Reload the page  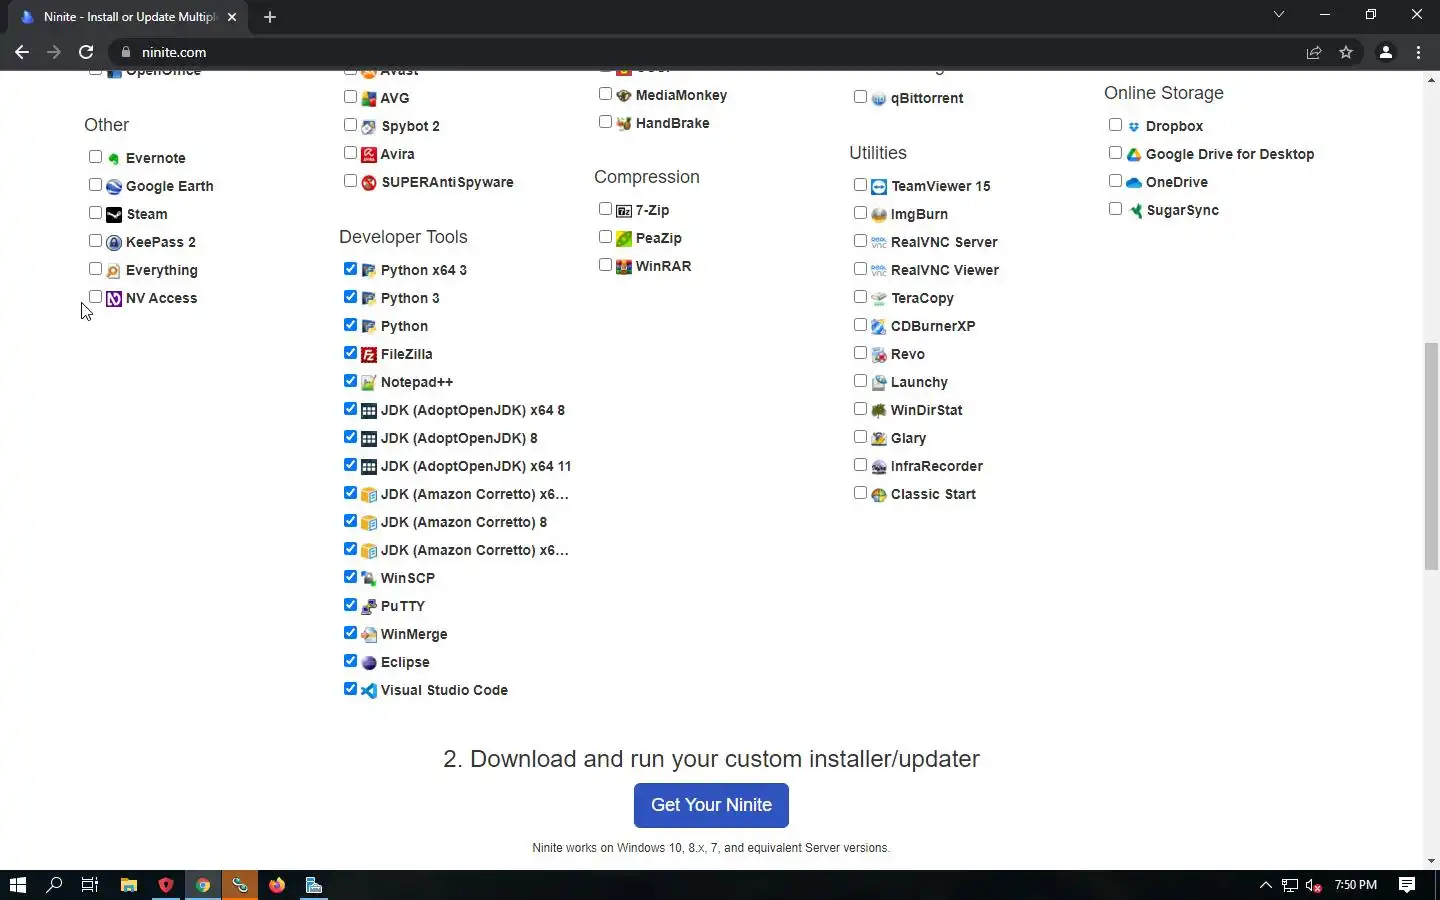[x=86, y=52]
